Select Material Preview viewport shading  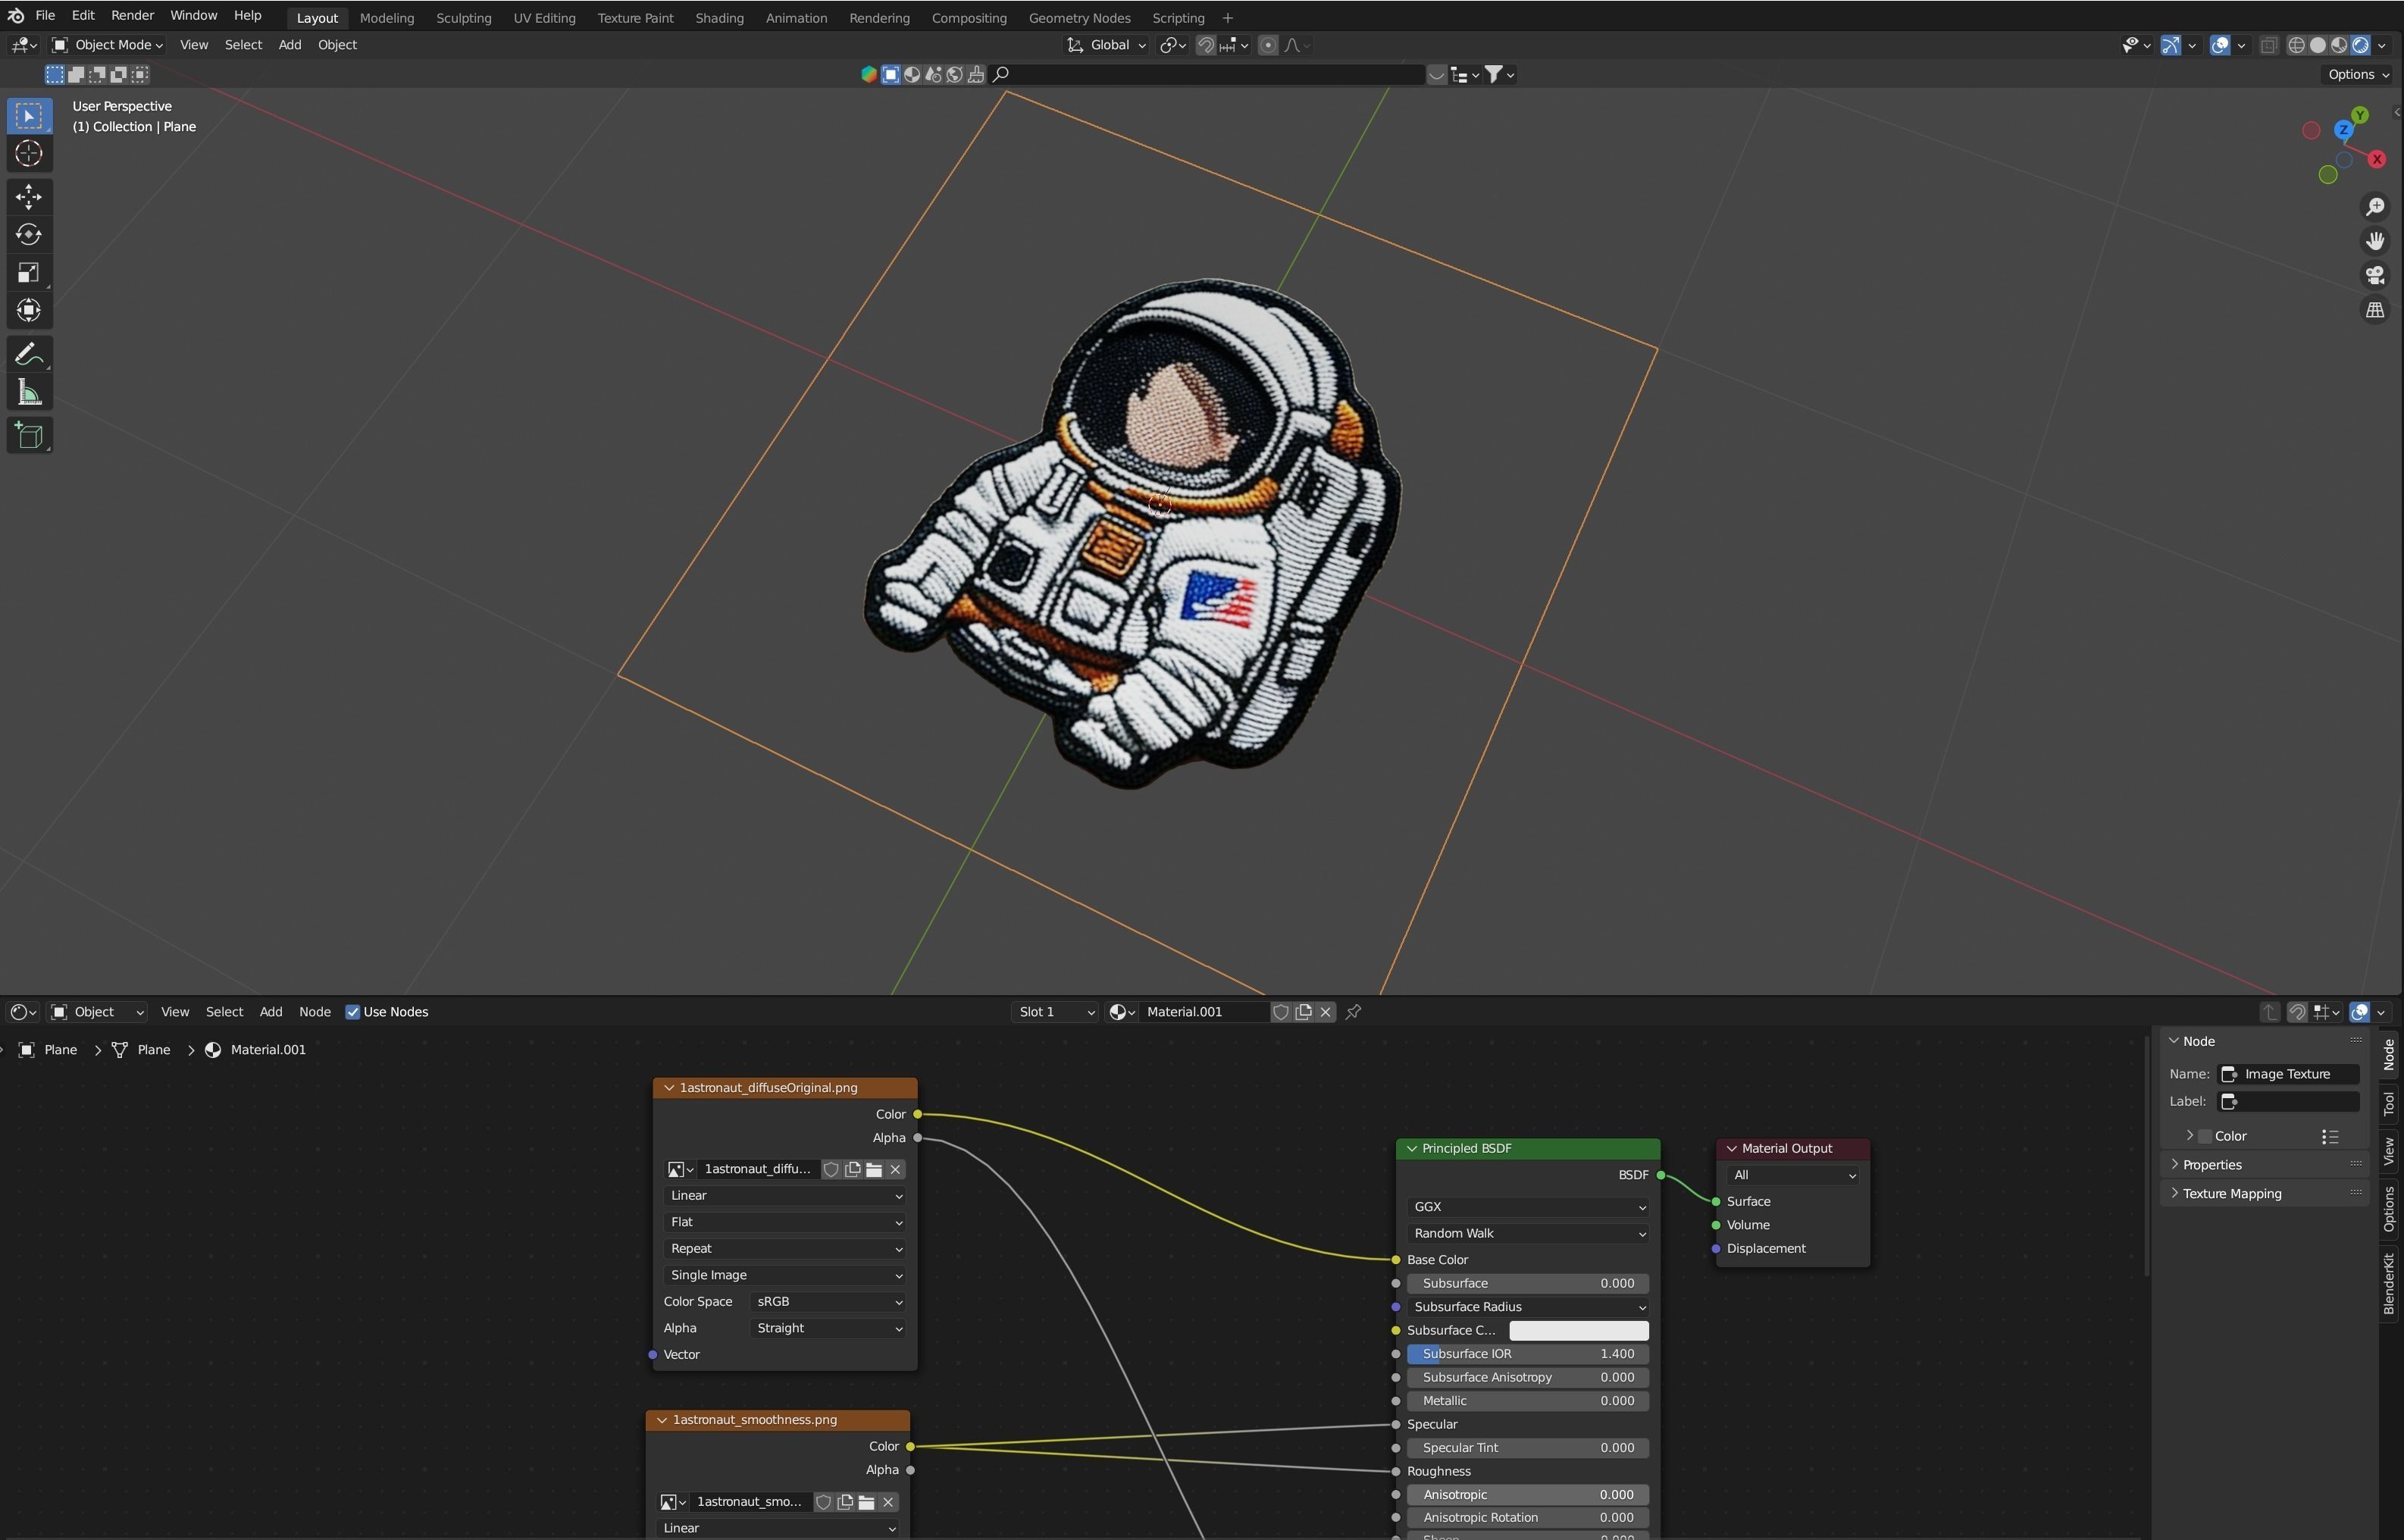[2339, 45]
